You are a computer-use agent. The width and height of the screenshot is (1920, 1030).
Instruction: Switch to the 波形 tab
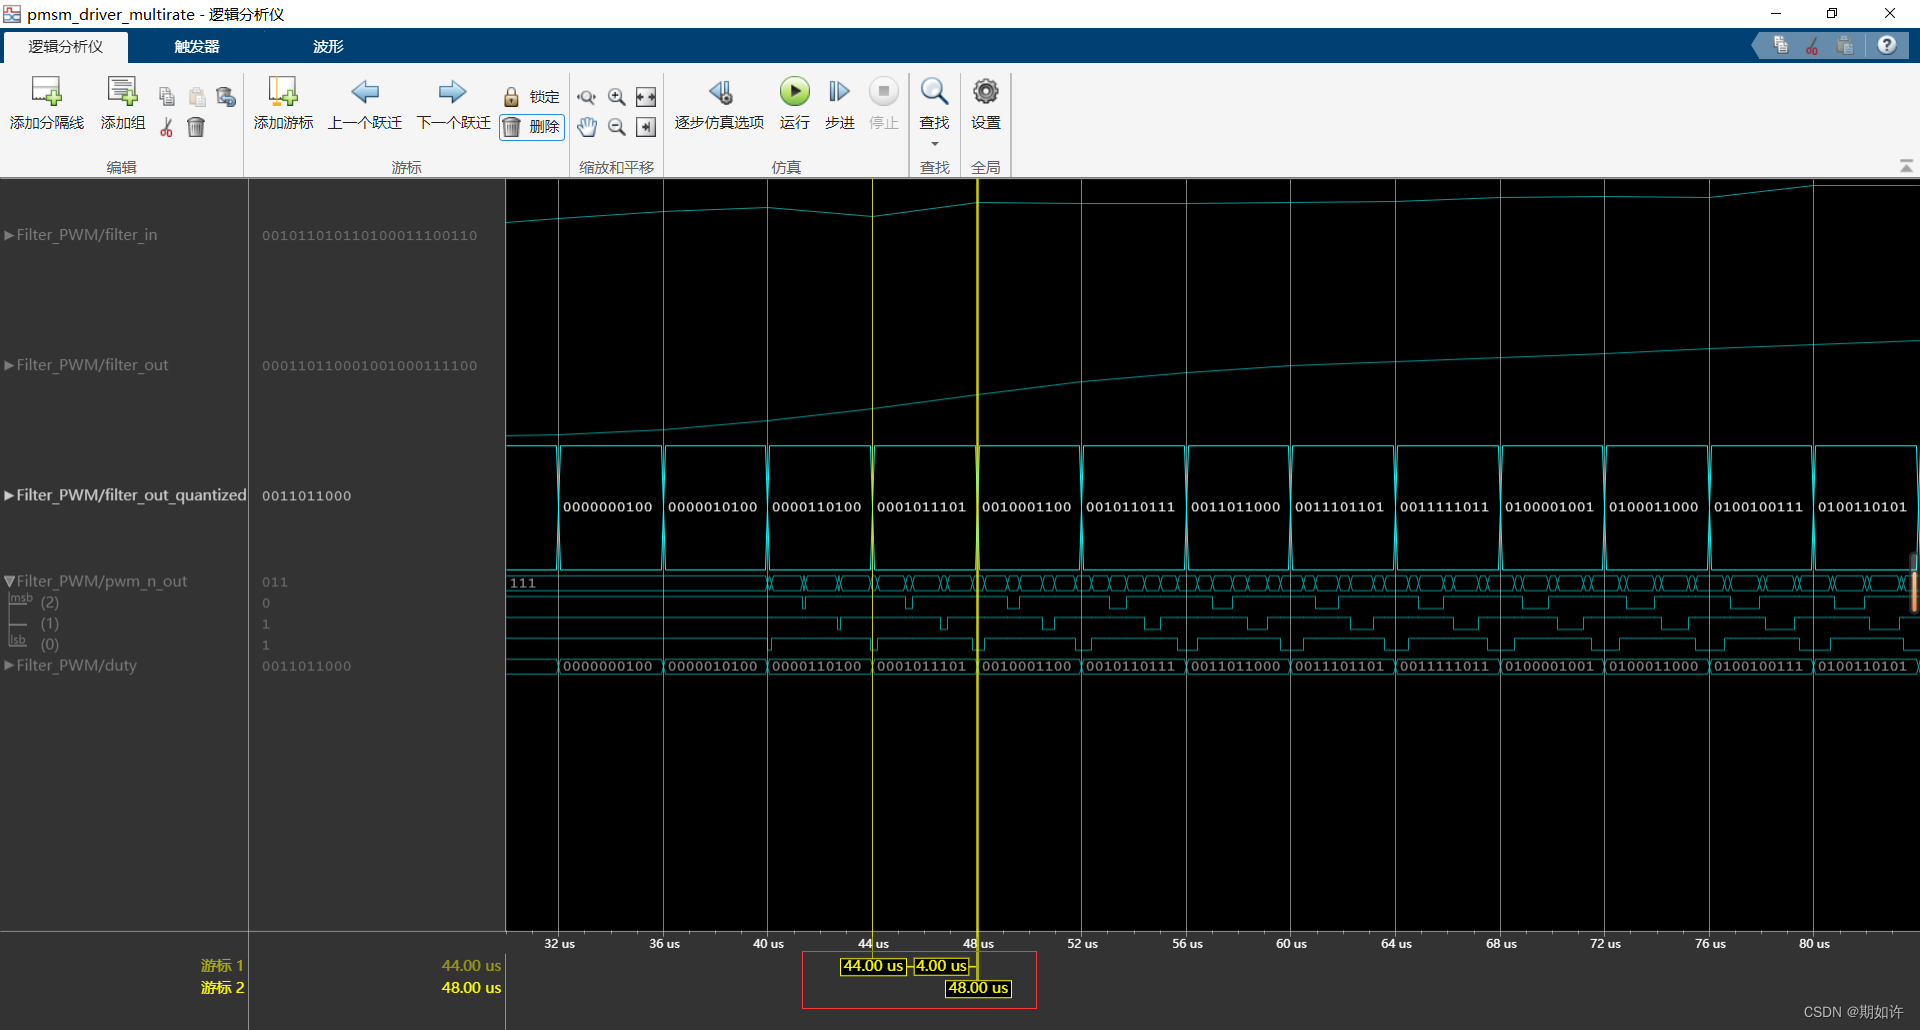(327, 46)
